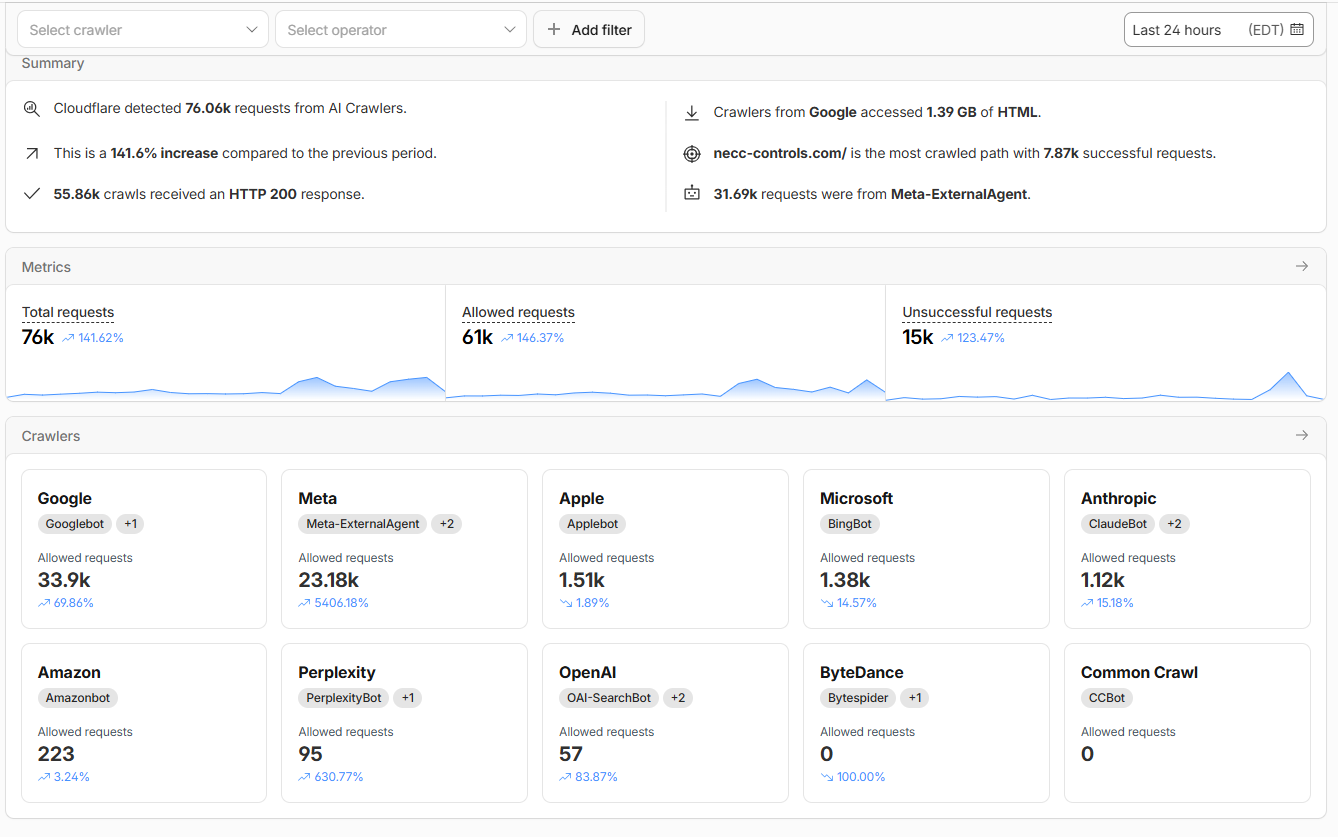Click the PerplexityBot tag
The image size is (1338, 837).
coord(344,698)
